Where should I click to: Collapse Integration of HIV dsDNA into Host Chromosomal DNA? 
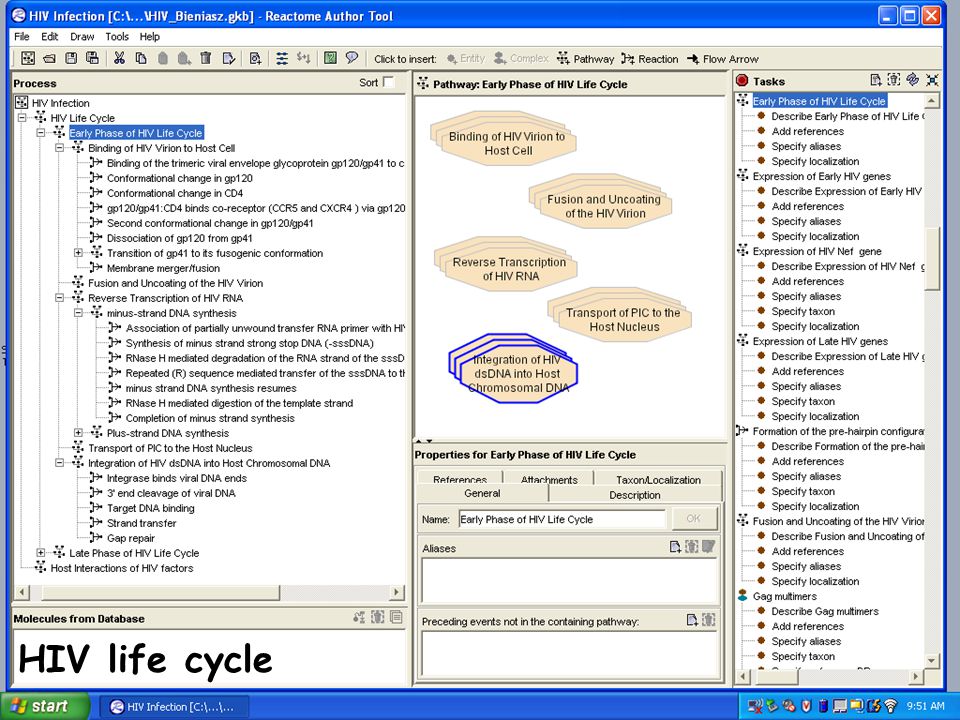pos(60,463)
